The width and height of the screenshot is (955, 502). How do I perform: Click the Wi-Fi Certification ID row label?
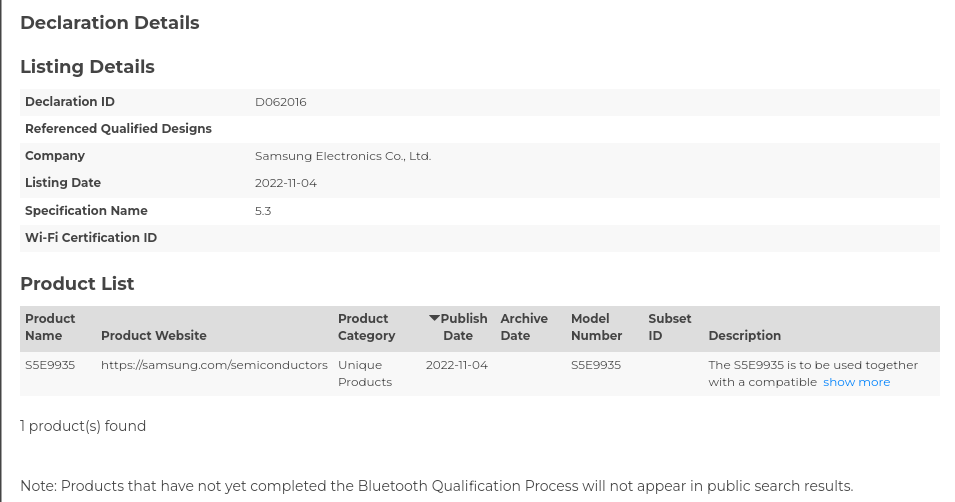pos(91,238)
